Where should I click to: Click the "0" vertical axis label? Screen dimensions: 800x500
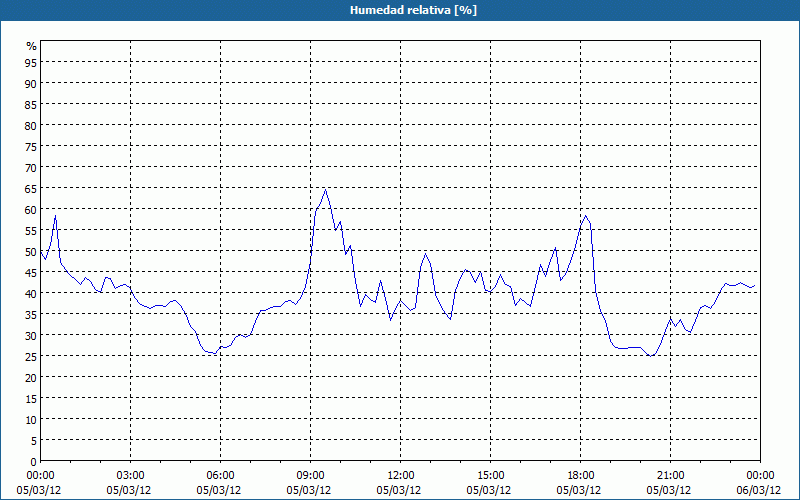point(34,462)
